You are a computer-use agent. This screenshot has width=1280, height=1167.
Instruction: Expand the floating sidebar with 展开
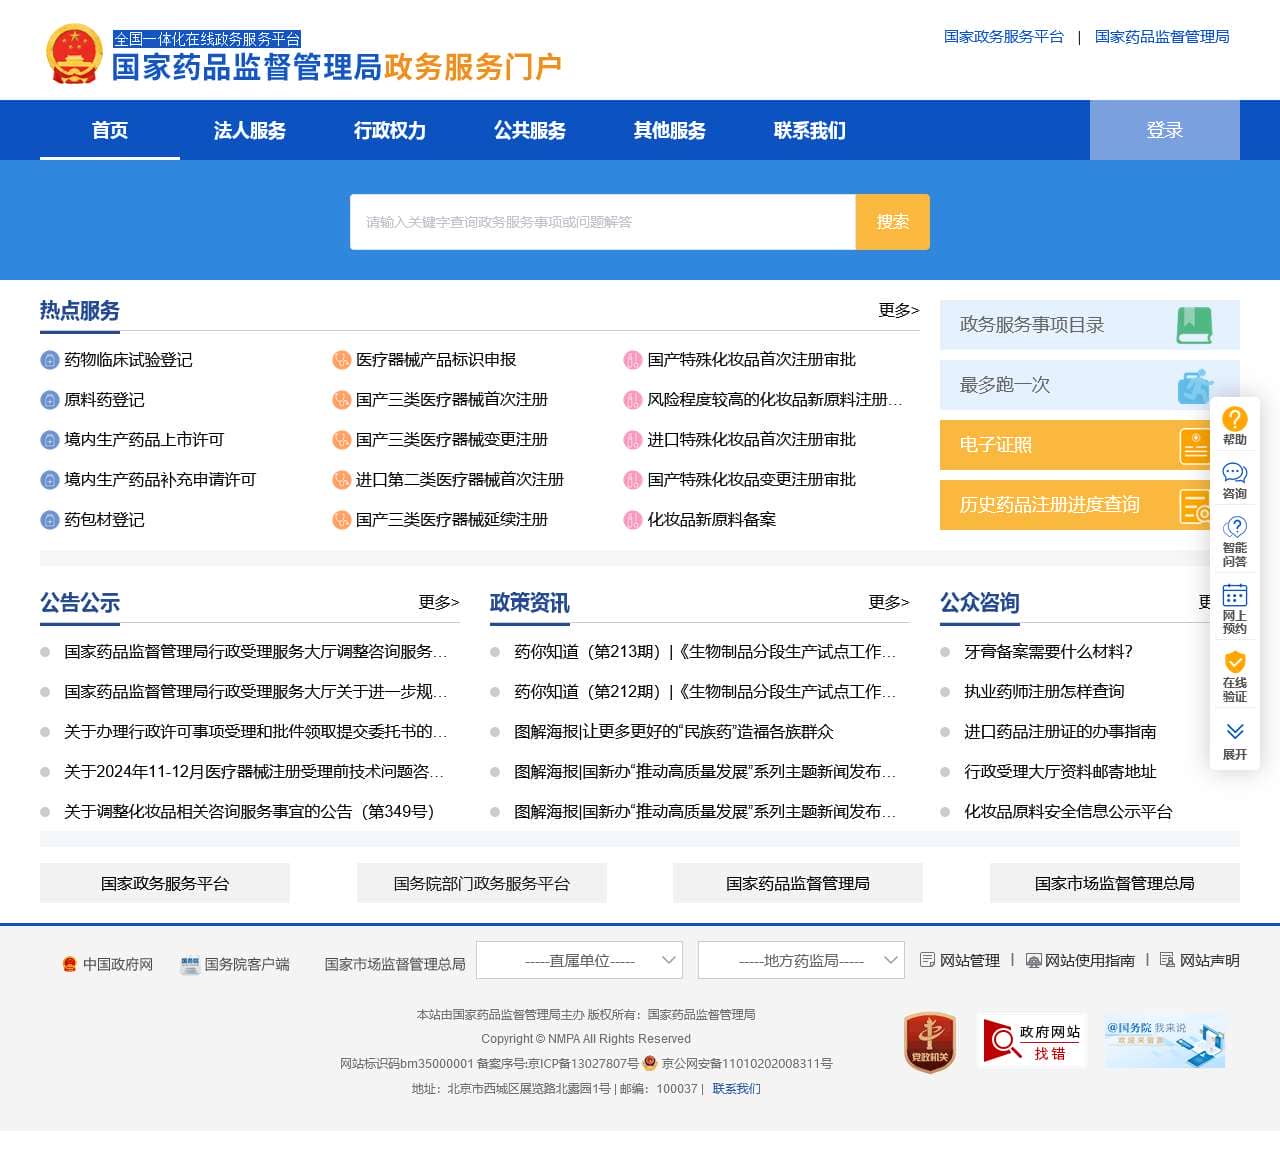[1235, 741]
